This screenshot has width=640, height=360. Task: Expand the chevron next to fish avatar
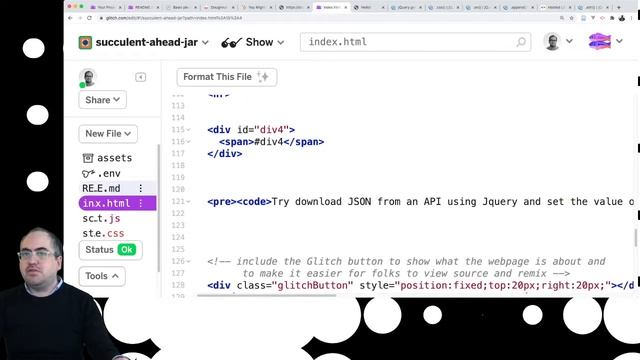[619, 41]
